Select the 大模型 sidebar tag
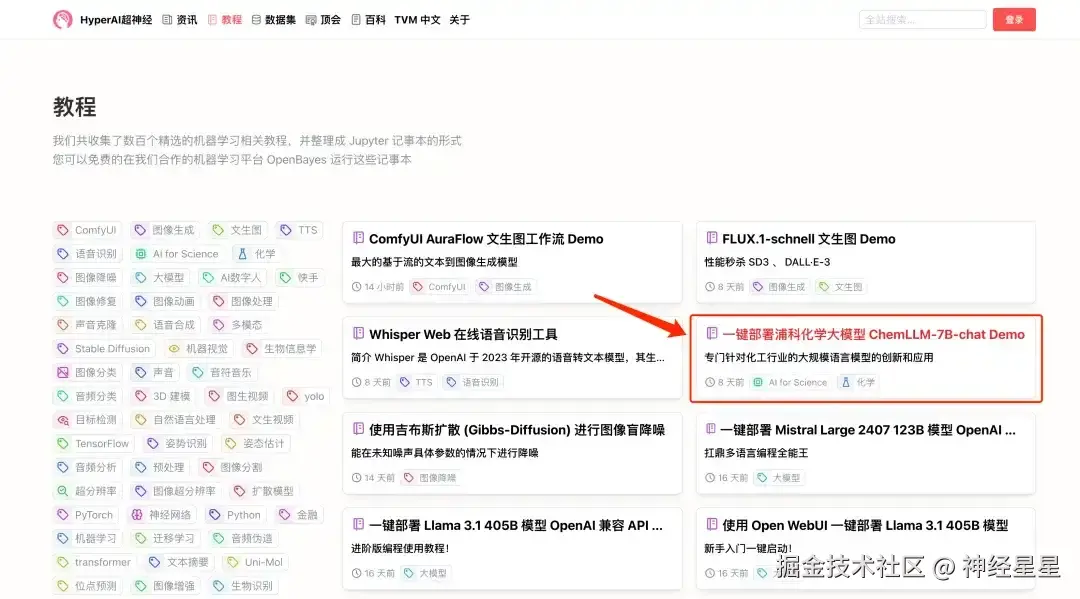Screen dimensions: 1080x599 (160, 277)
